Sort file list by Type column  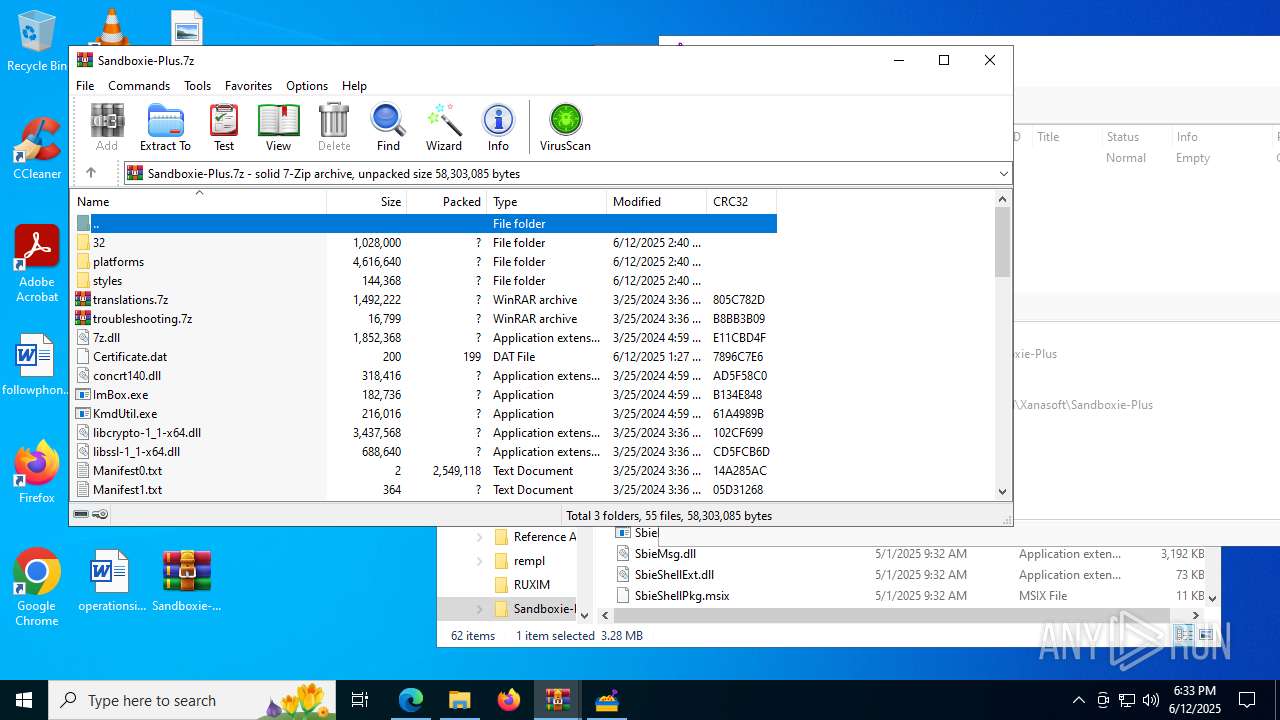[x=547, y=201]
